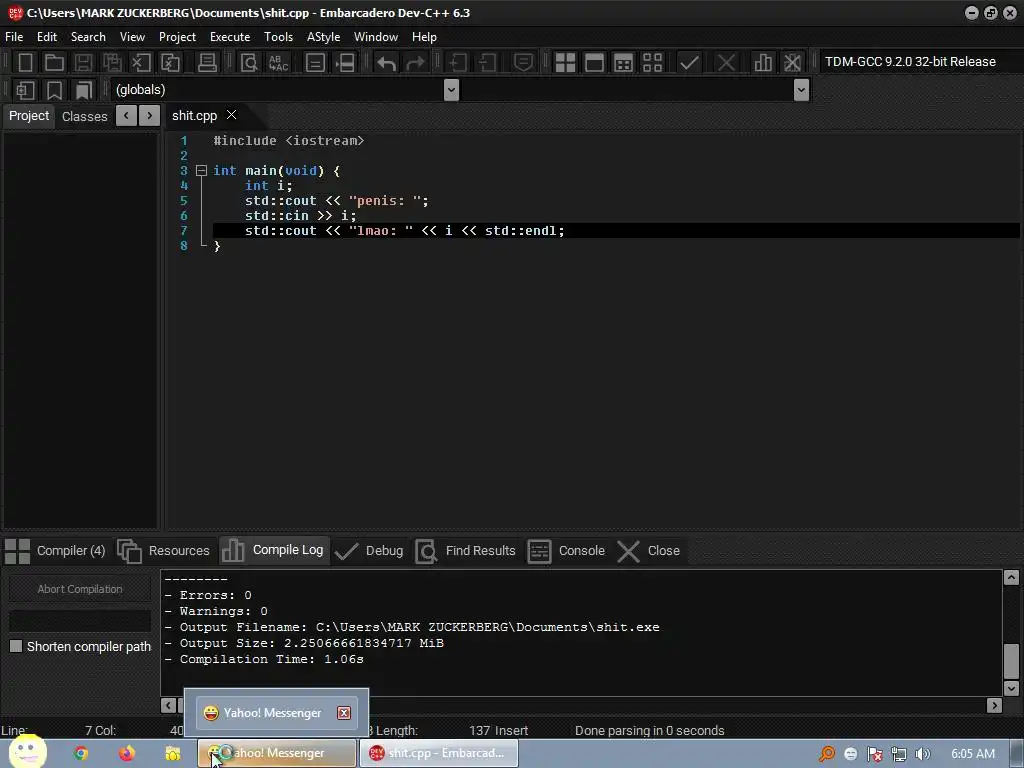The image size is (1024, 768).
Task: Click the Save All toolbar icon
Action: coord(112,63)
